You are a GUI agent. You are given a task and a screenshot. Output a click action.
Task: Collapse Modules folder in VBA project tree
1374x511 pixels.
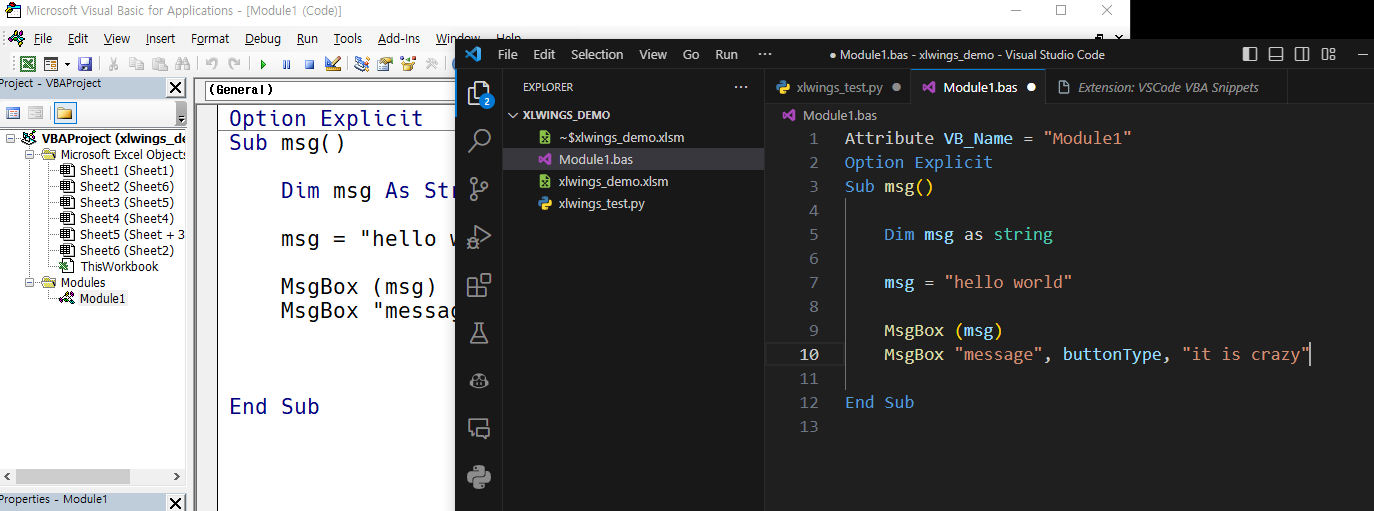pos(30,282)
